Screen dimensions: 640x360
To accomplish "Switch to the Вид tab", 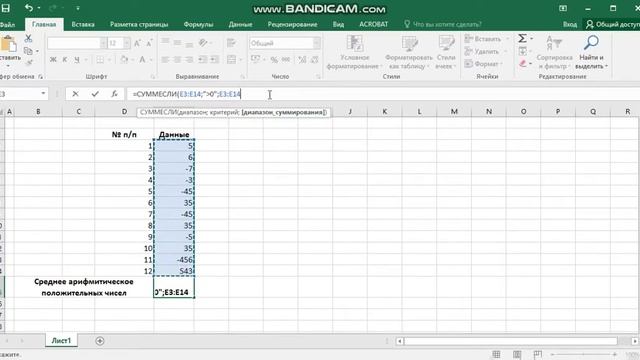I will click(338, 24).
